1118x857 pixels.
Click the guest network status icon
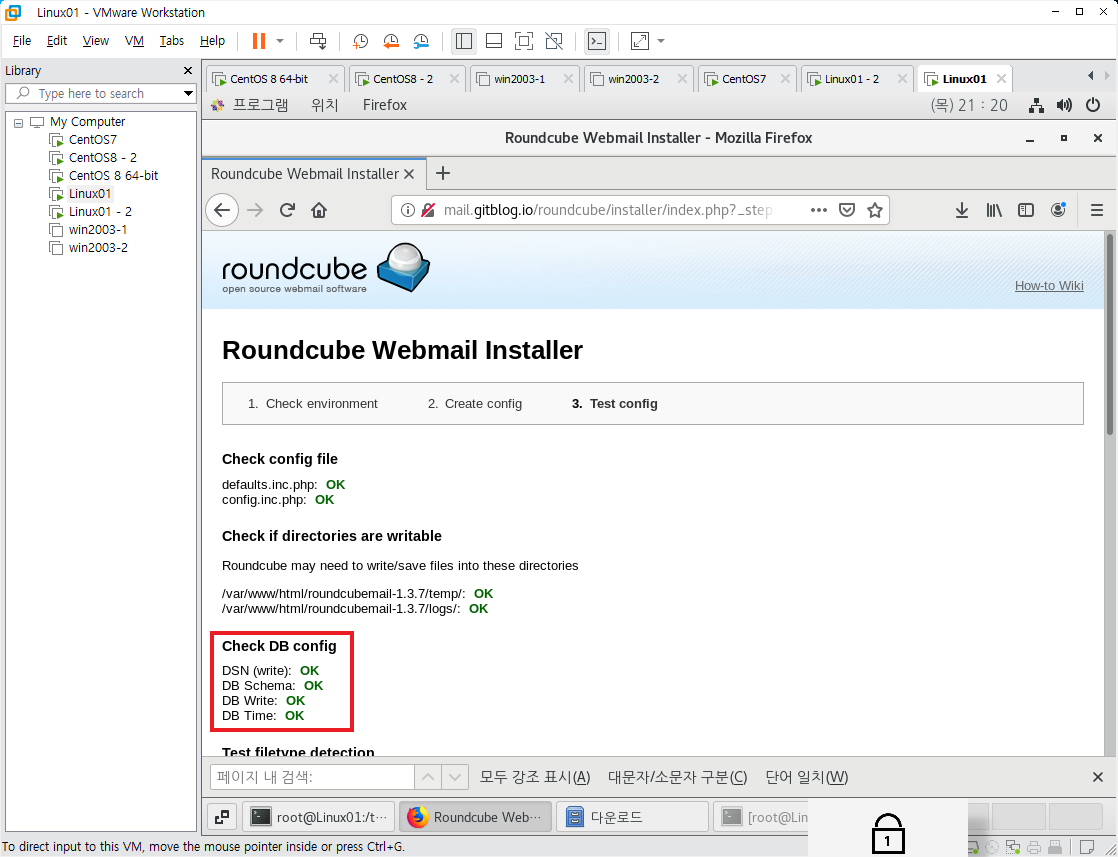click(1036, 106)
